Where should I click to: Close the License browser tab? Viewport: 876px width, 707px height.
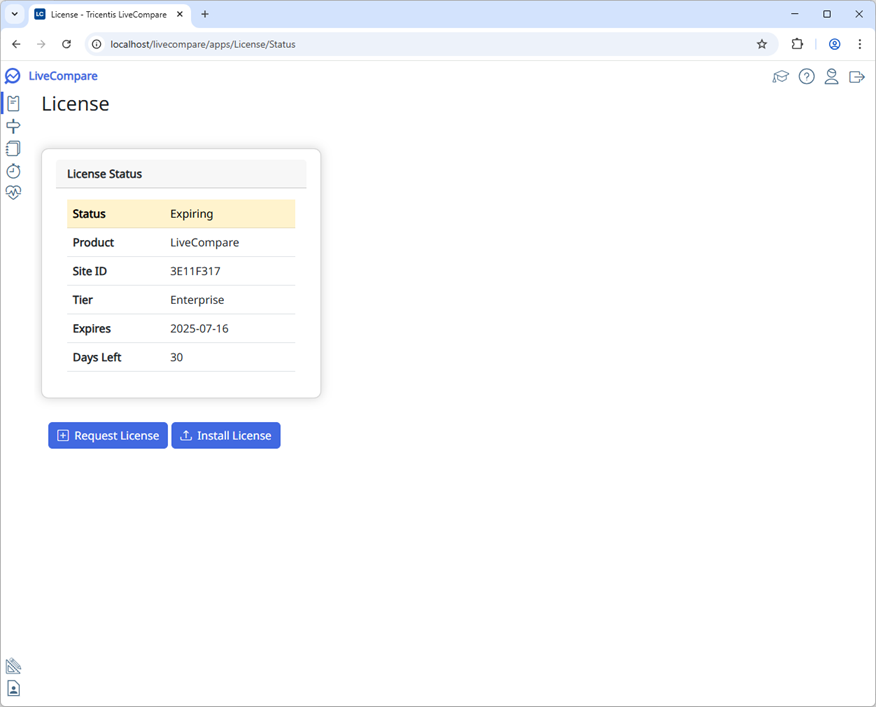coord(180,15)
